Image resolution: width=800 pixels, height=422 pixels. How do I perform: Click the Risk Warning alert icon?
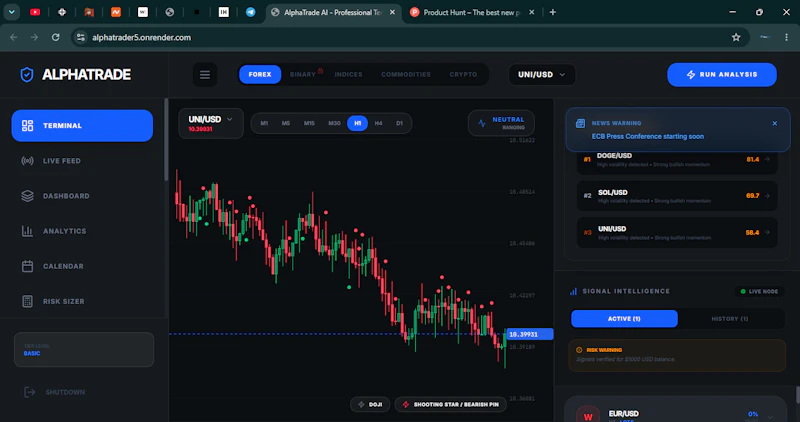[579, 350]
